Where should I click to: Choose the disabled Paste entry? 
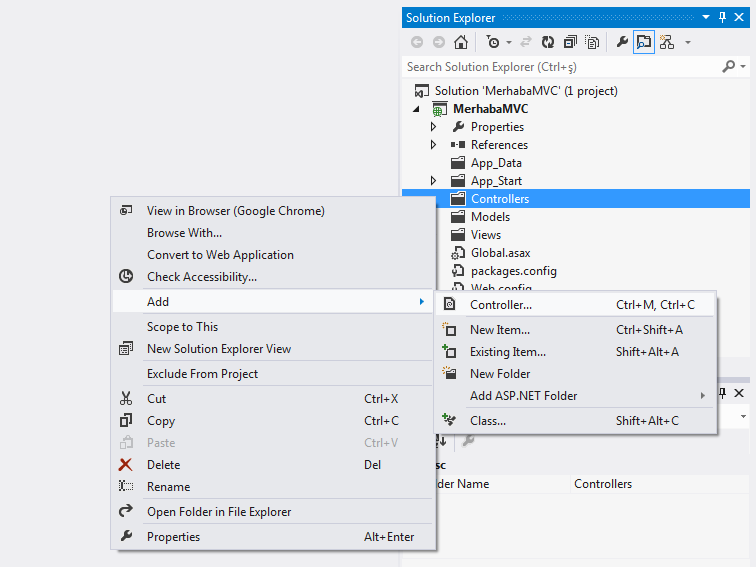(x=273, y=443)
